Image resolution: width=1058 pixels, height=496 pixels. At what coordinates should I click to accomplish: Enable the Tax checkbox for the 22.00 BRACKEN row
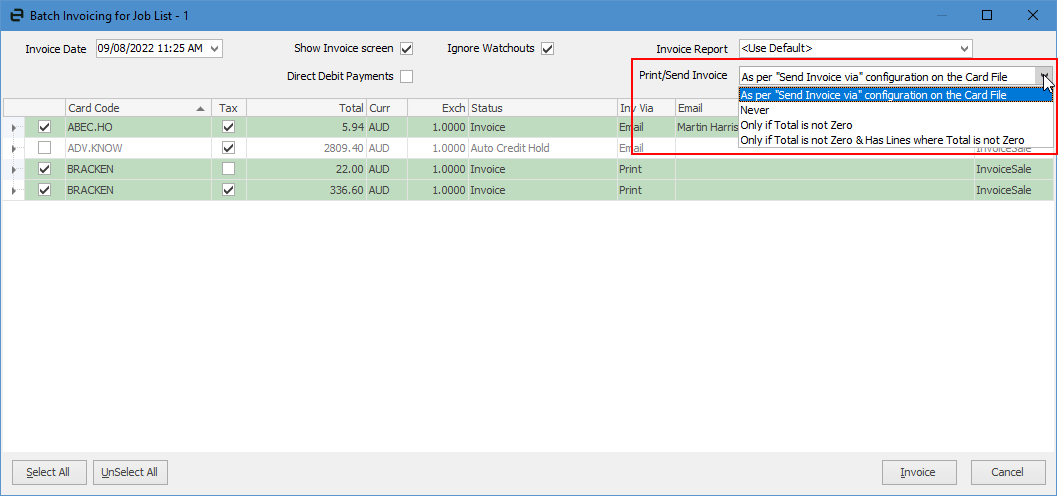[x=228, y=169]
